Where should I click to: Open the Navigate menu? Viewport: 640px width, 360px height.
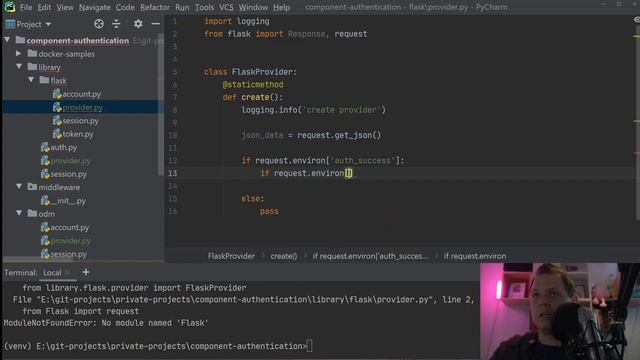click(x=95, y=7)
